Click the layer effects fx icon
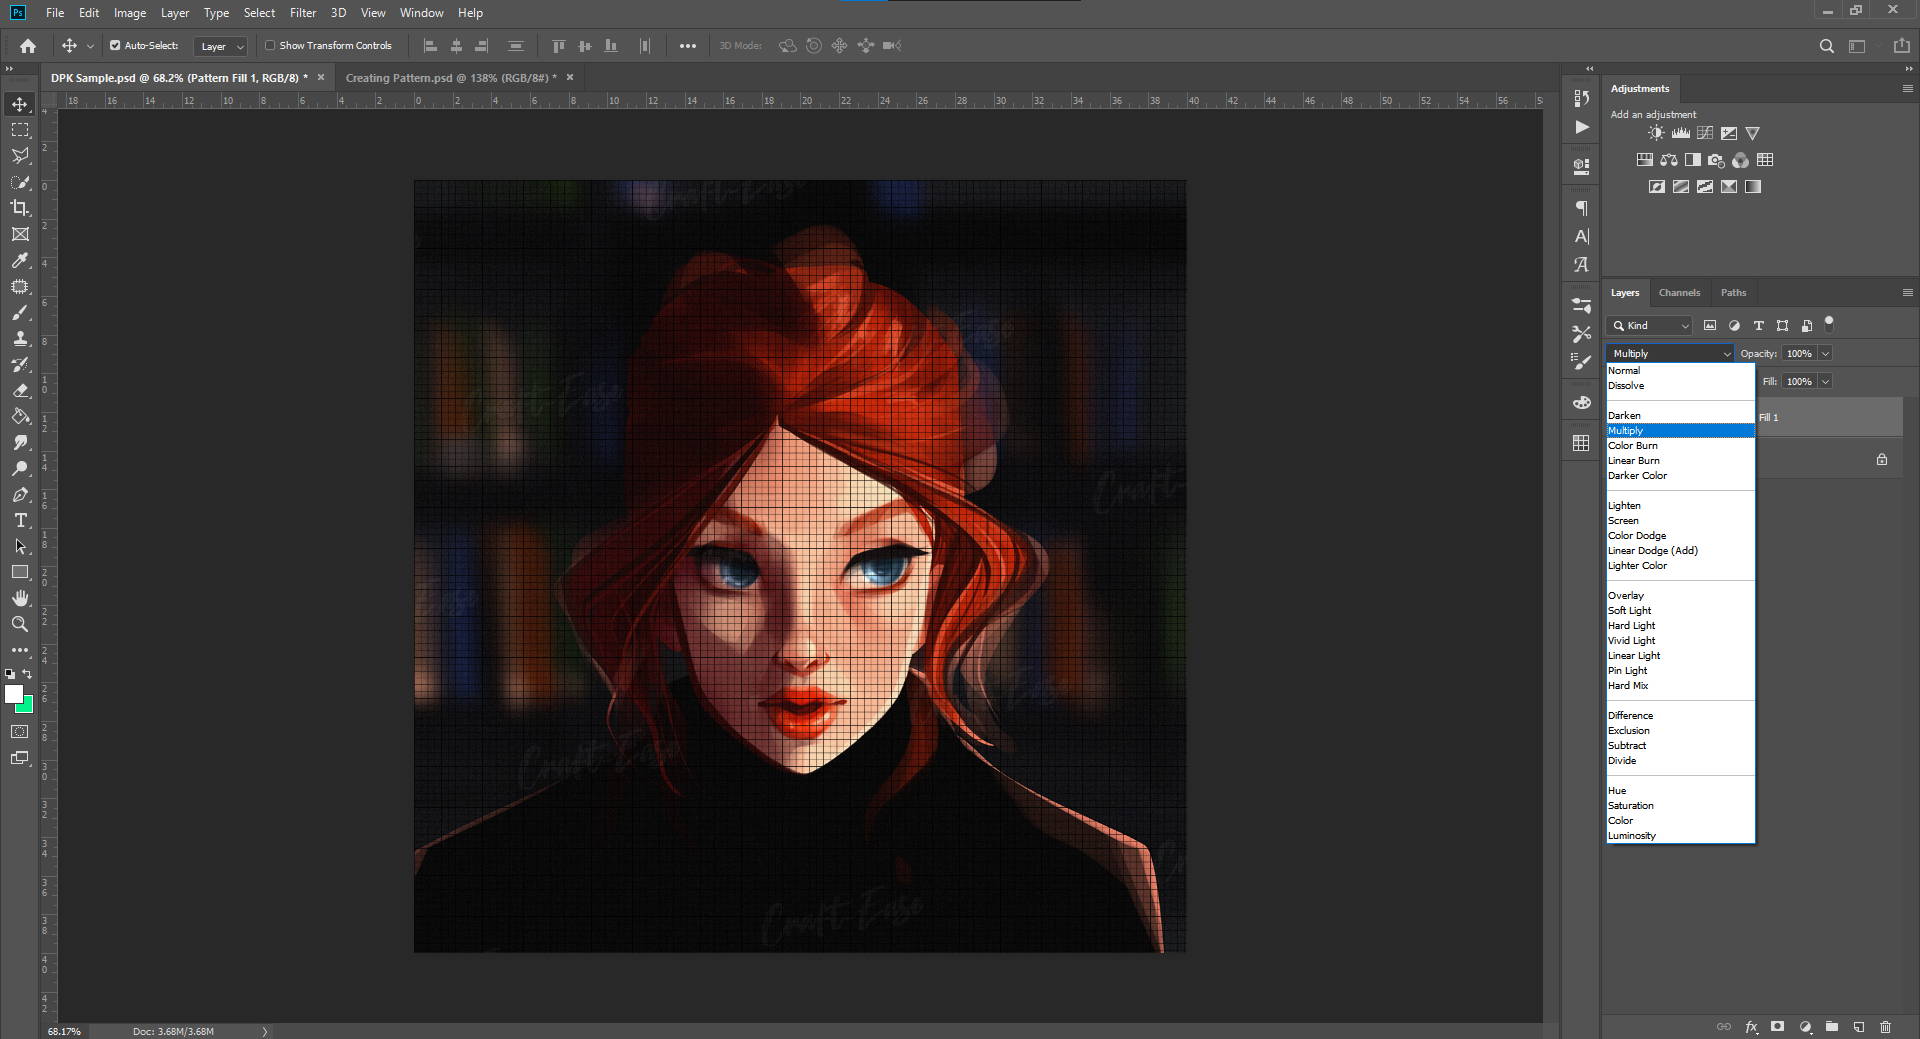Screen dimensions: 1920x1039 1752,1027
